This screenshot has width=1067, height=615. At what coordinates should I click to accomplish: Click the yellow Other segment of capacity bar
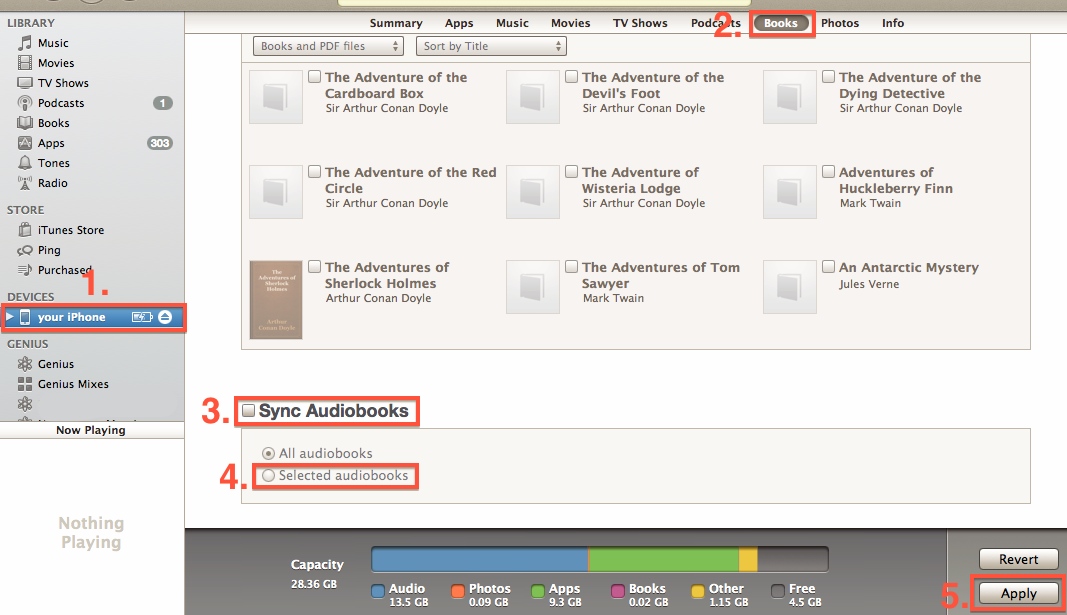[x=748, y=559]
